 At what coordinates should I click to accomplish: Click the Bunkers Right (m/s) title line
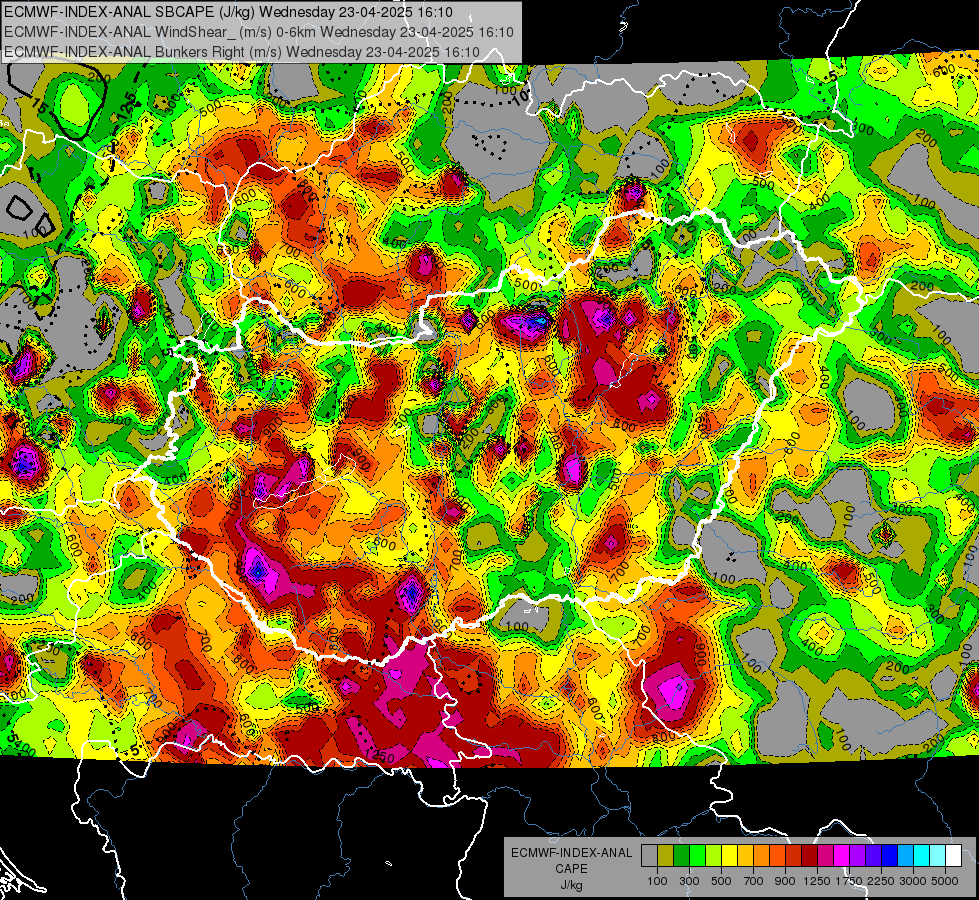[x=242, y=52]
